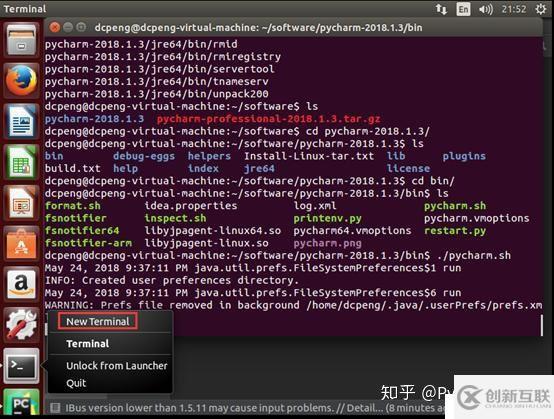Click the Terminal title in top panel
The width and height of the screenshot is (554, 419).
point(25,9)
